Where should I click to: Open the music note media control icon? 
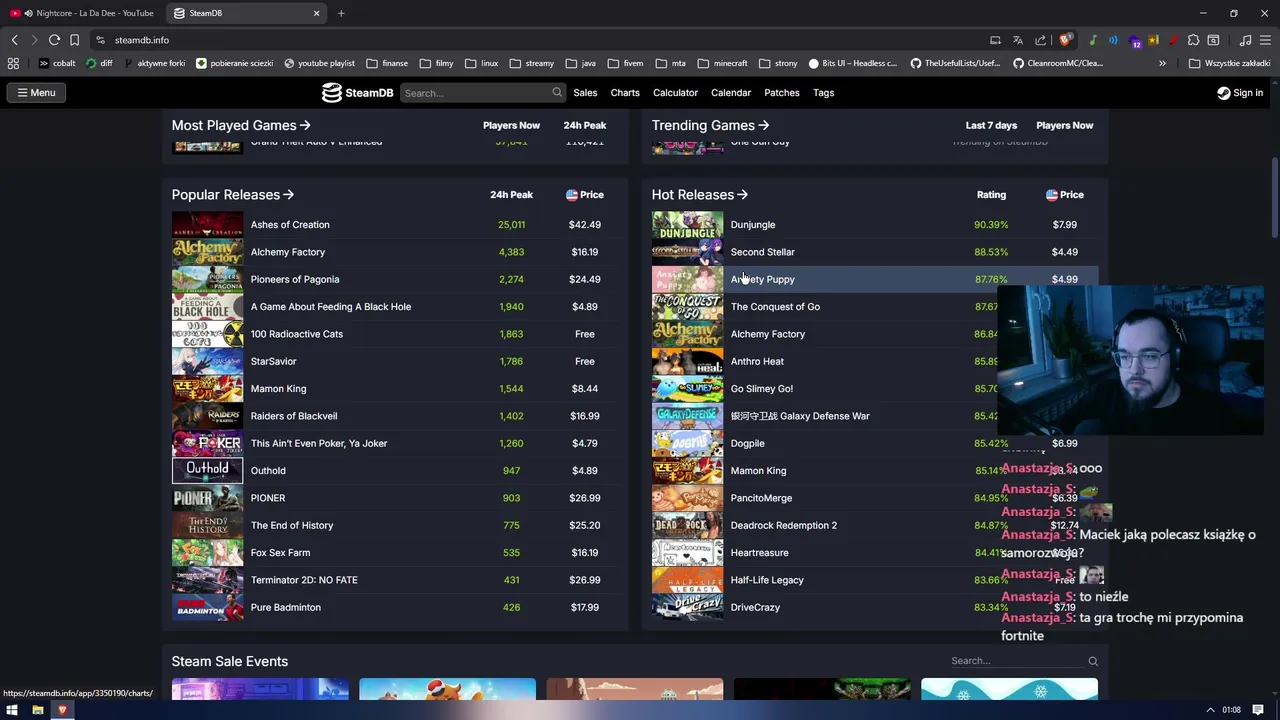1245,40
